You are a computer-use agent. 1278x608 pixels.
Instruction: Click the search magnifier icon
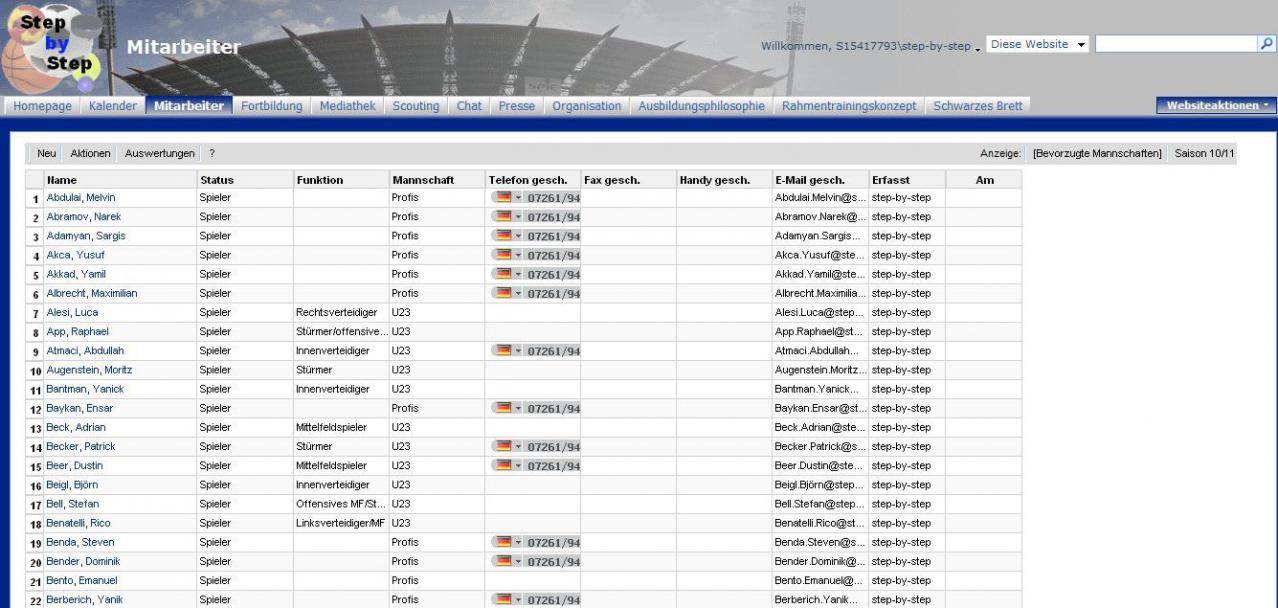point(1266,45)
